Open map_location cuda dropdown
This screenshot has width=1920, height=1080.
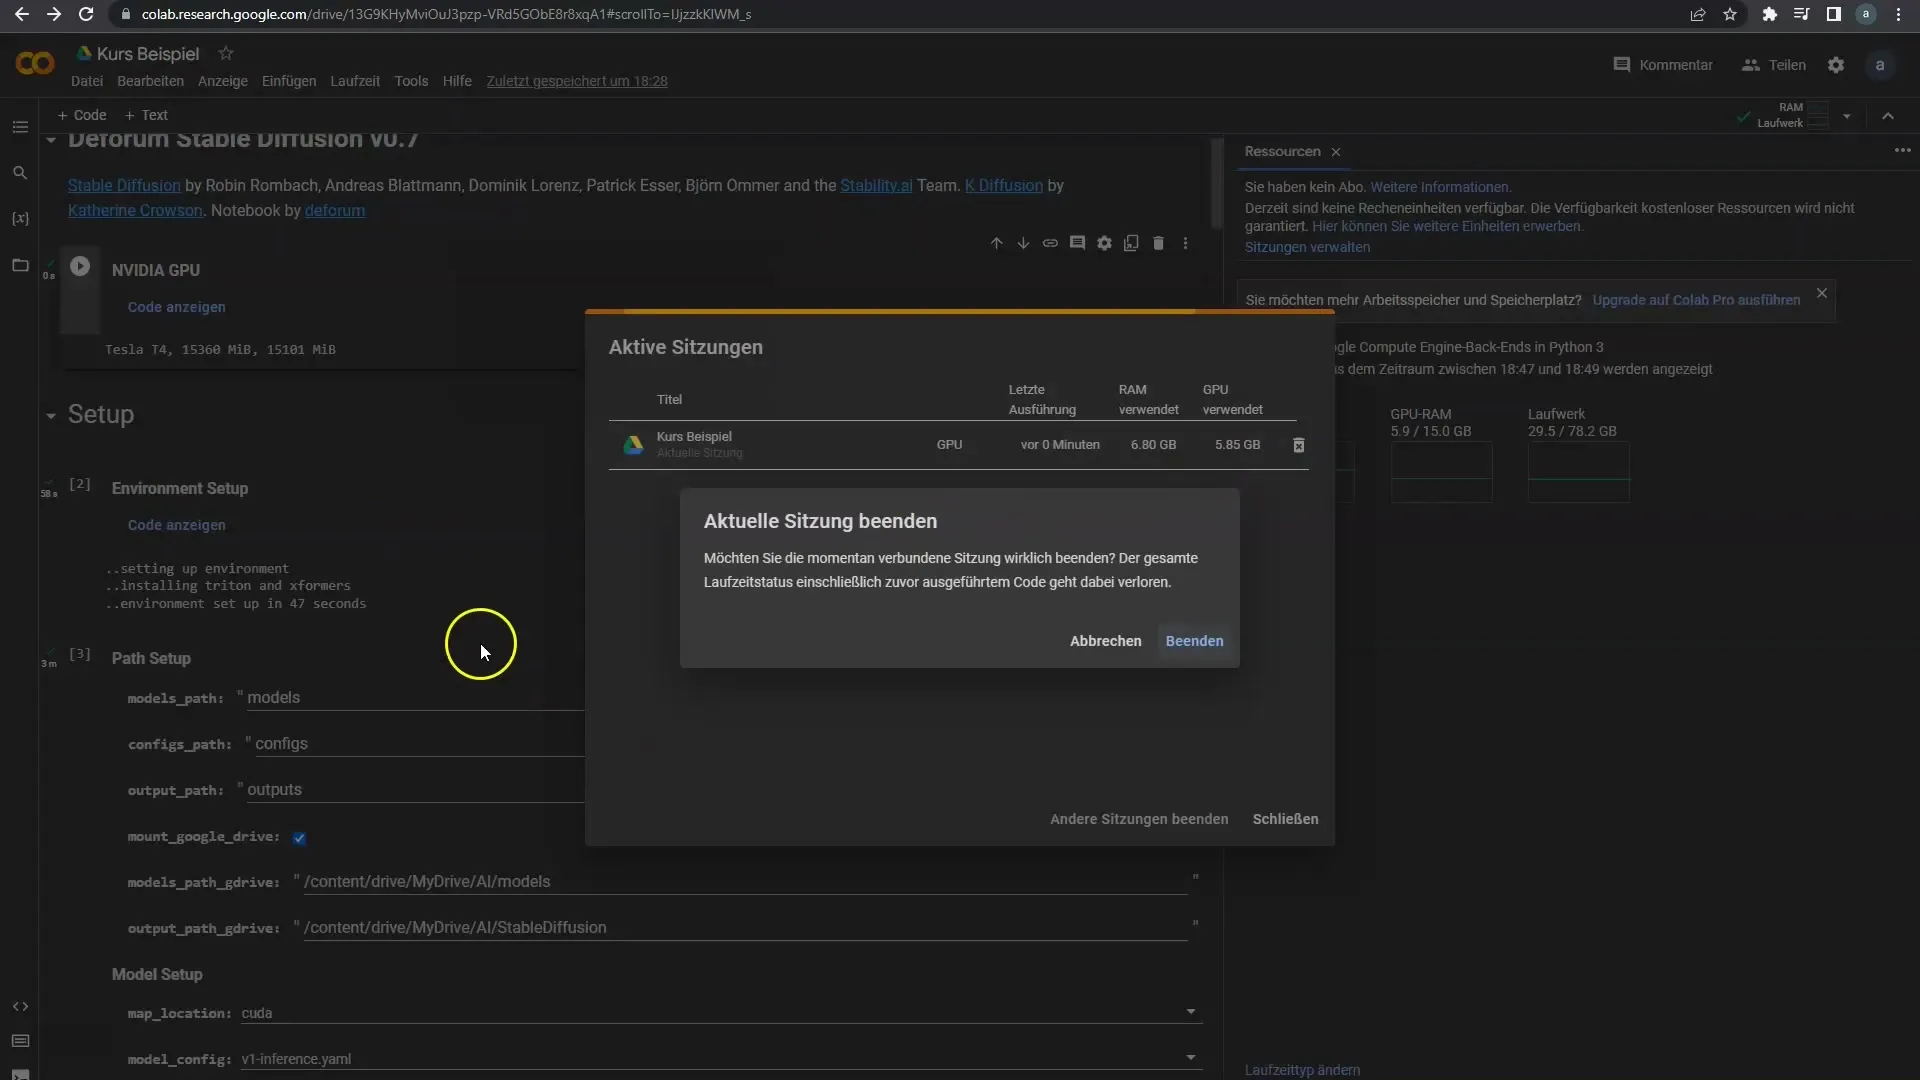click(720, 1013)
